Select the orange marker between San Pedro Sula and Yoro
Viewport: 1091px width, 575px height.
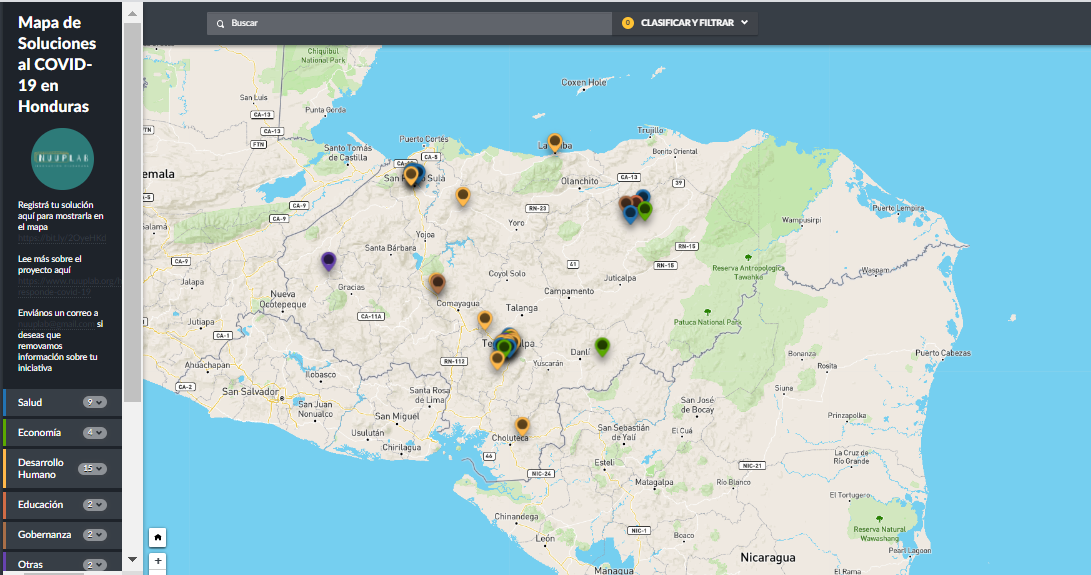pos(463,196)
